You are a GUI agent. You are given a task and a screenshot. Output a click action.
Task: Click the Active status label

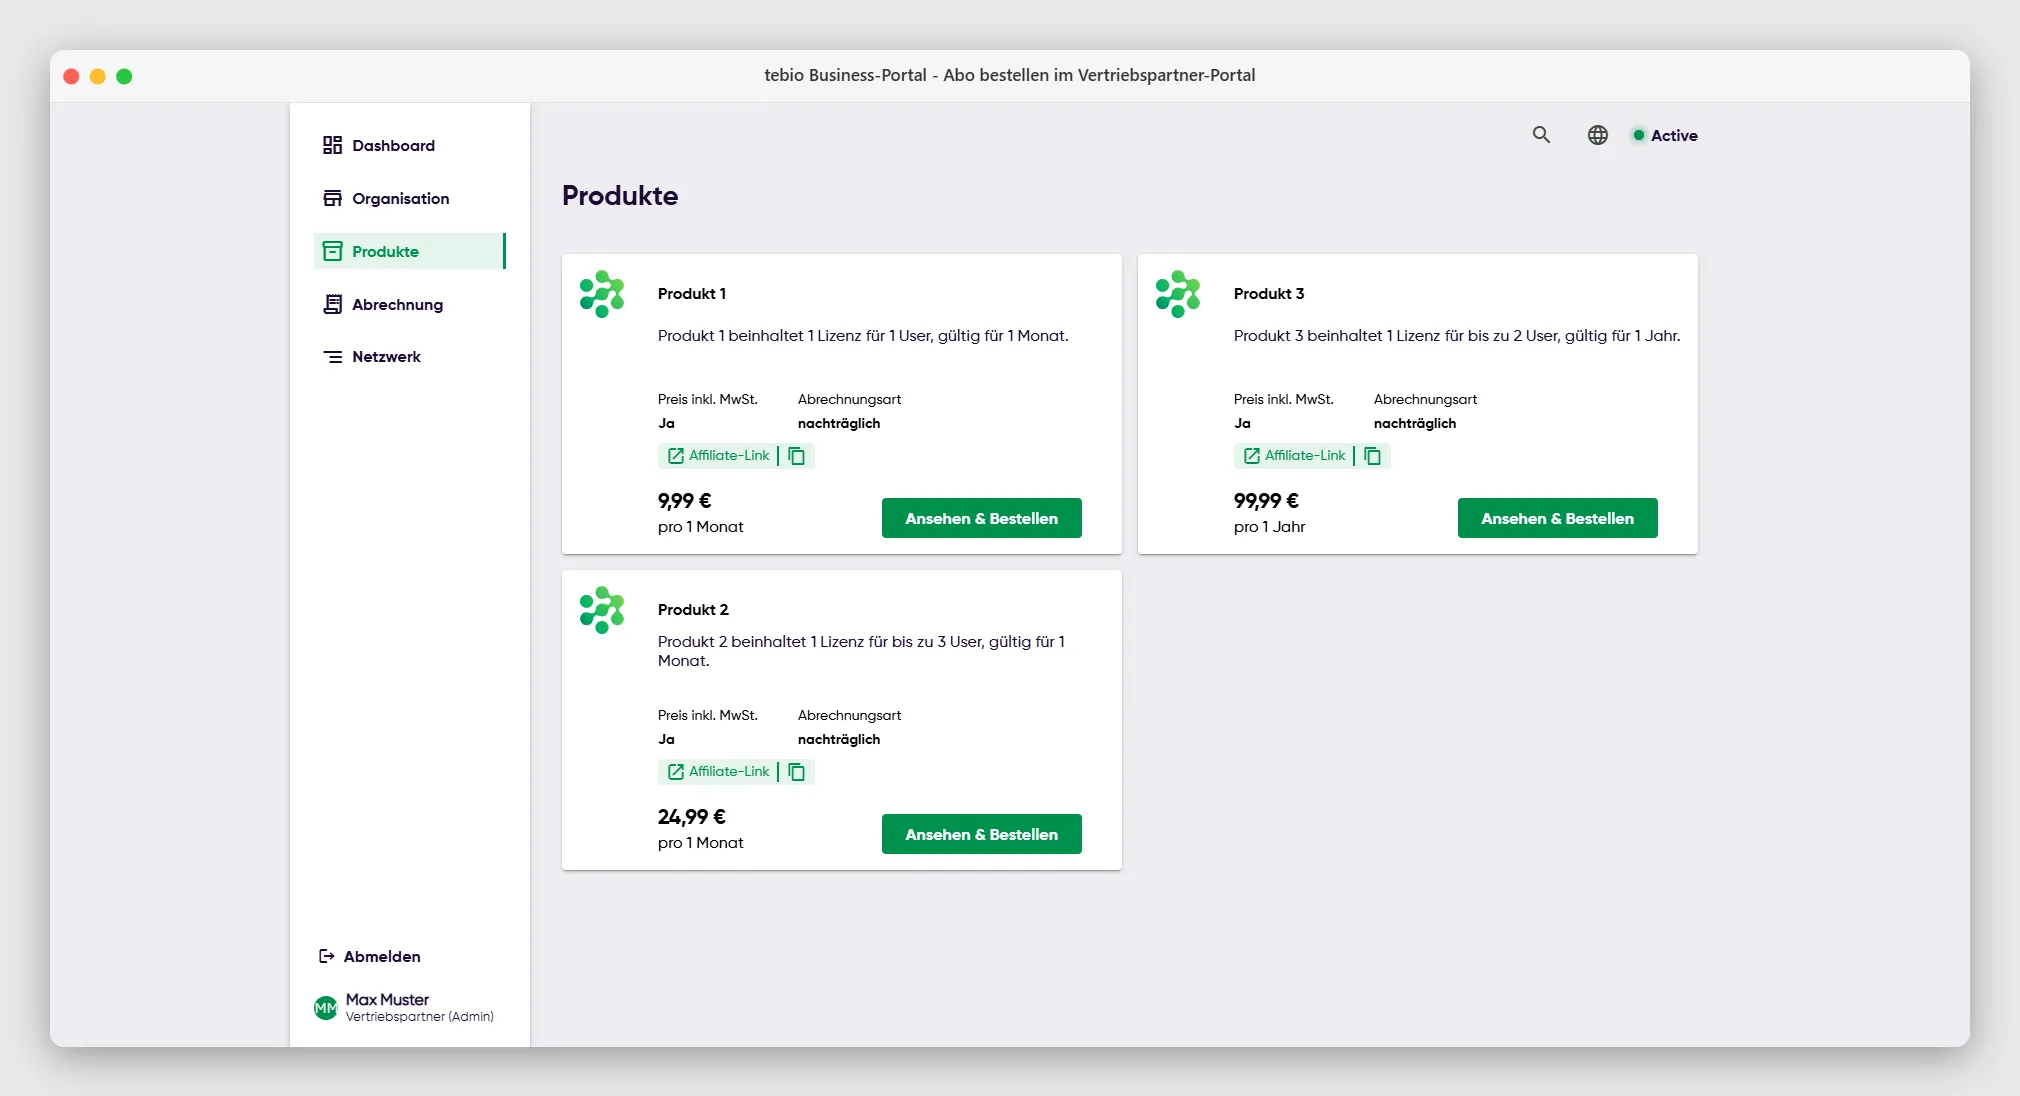coord(1674,135)
